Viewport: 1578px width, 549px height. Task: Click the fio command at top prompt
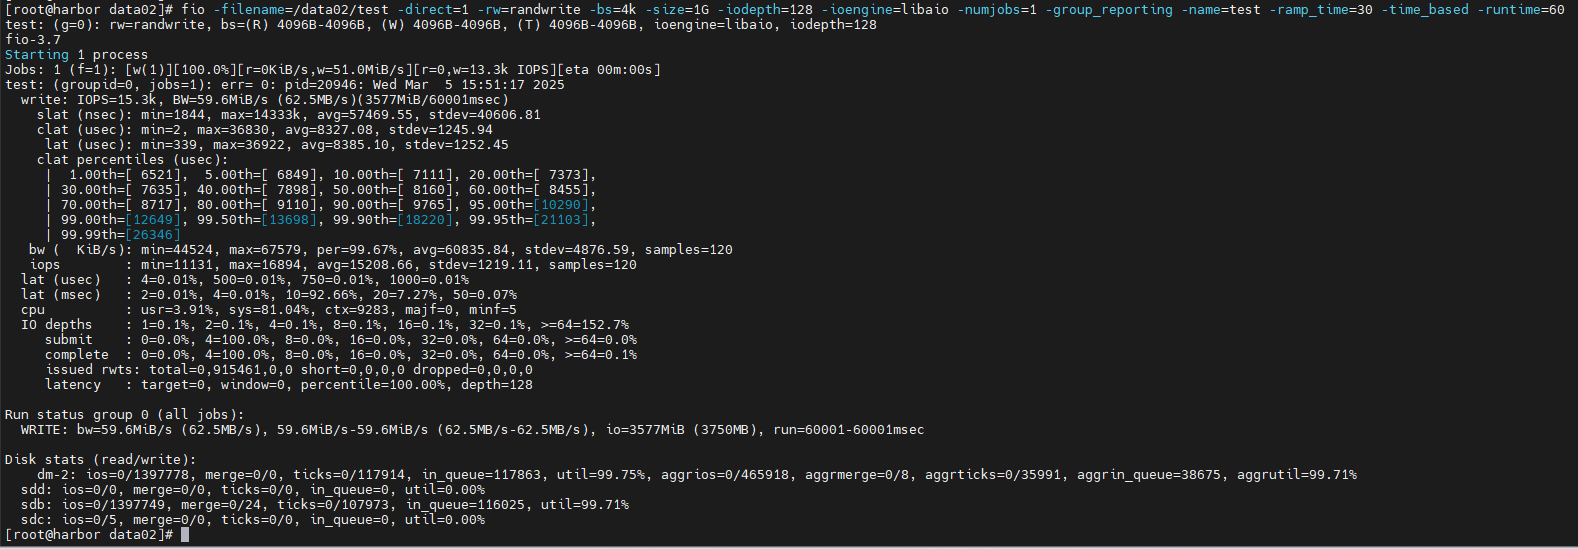pyautogui.click(x=193, y=9)
